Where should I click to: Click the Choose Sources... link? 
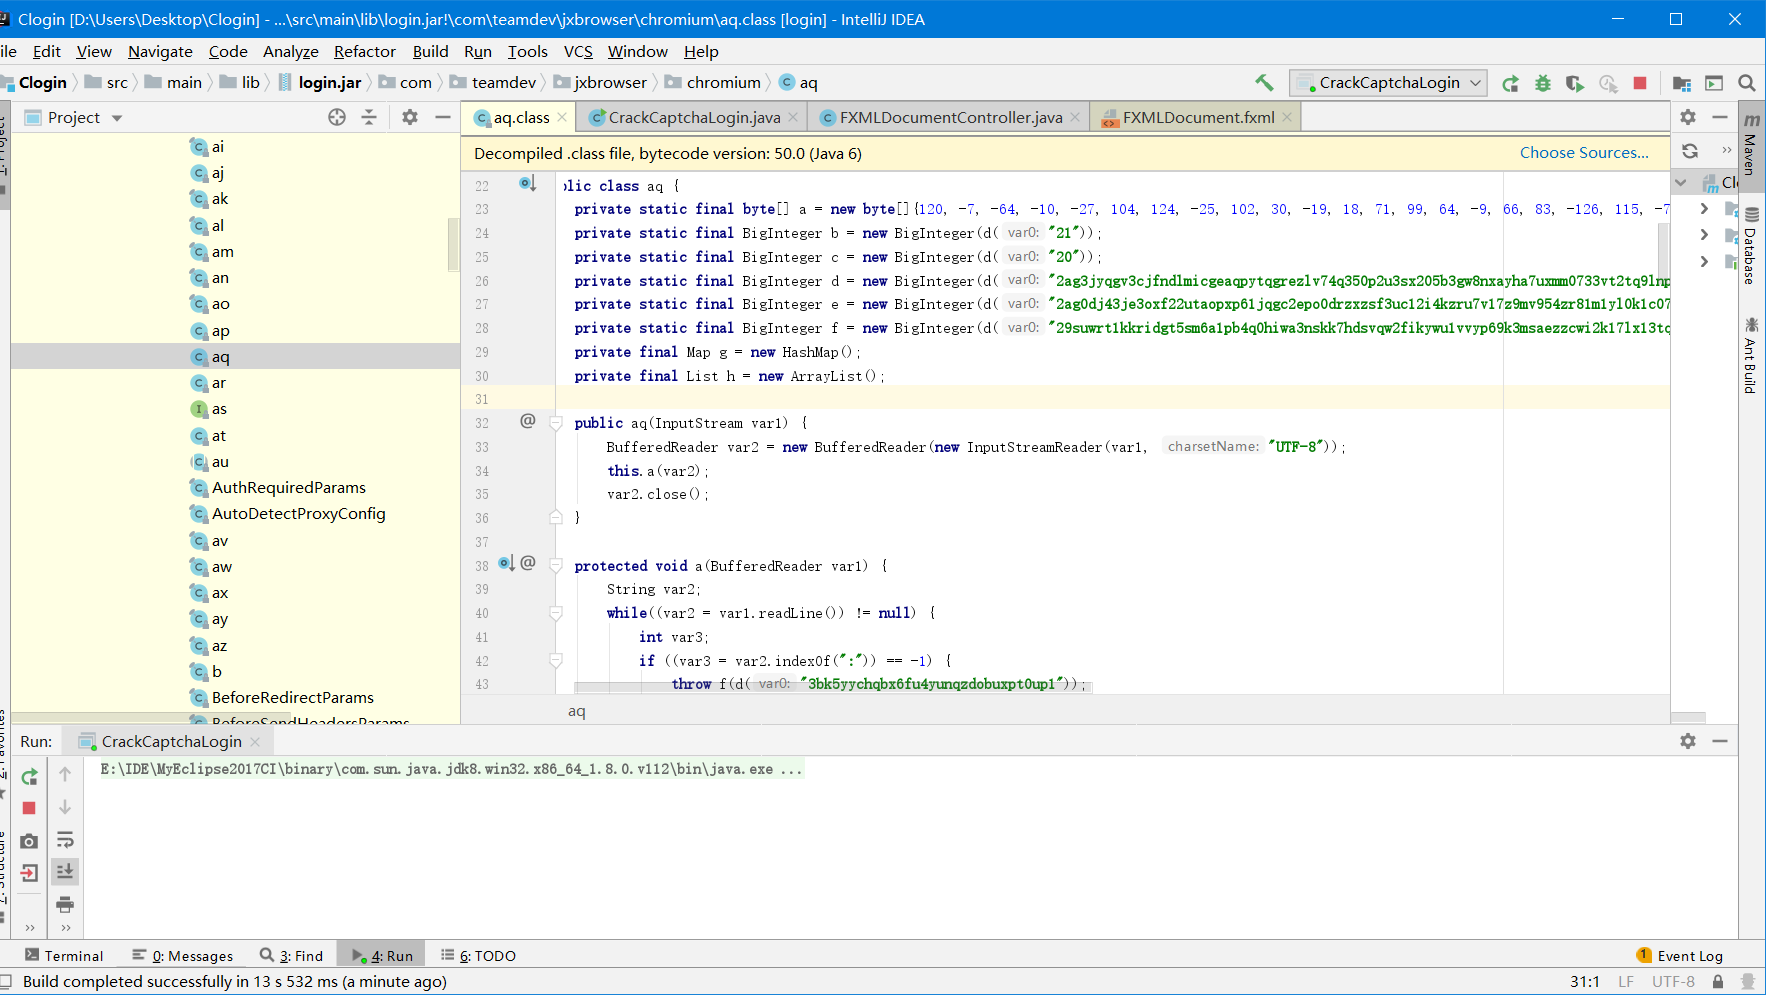click(x=1584, y=153)
